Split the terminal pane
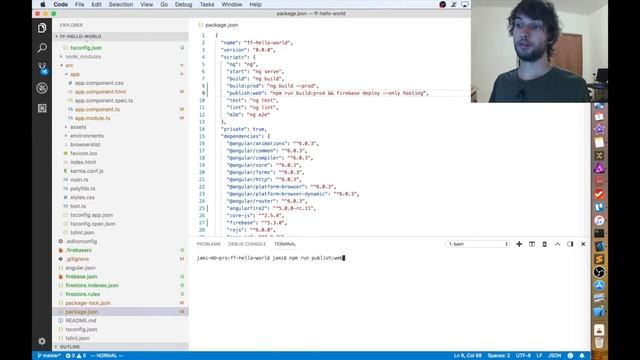The width and height of the screenshot is (640, 360). coord(531,244)
